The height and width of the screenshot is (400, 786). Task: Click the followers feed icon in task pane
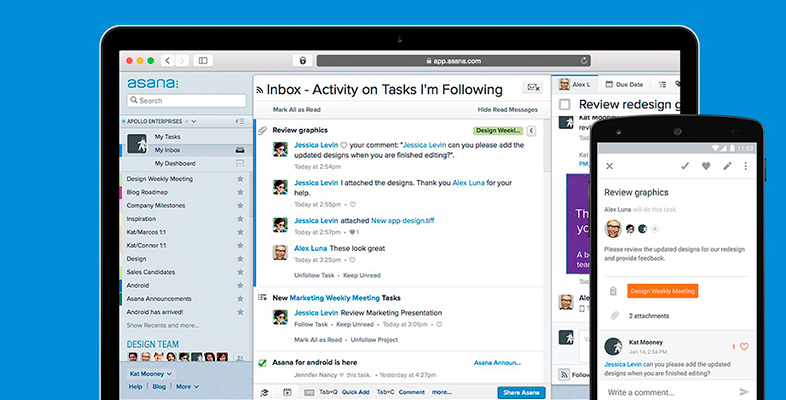pyautogui.click(x=564, y=374)
